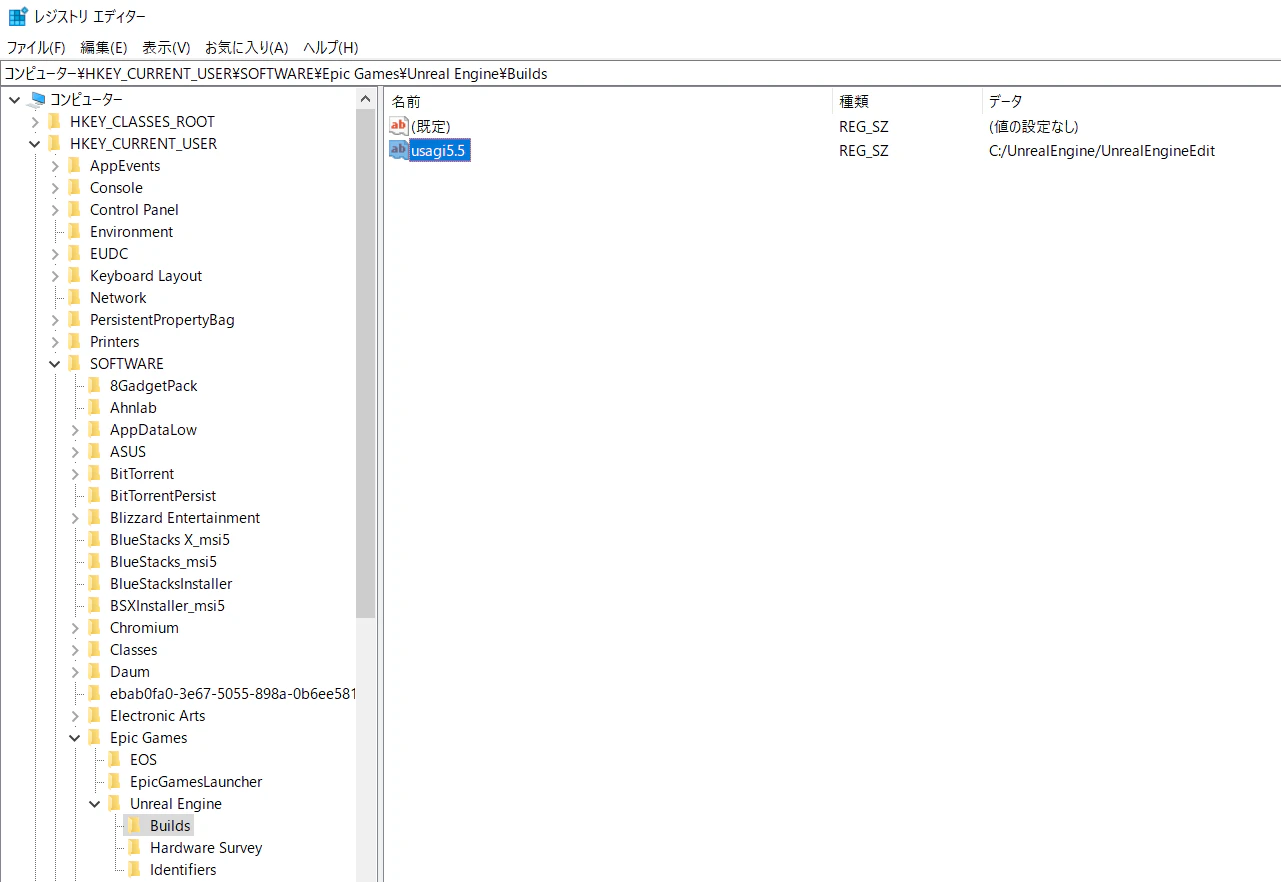The height and width of the screenshot is (882, 1281).
Task: Click the Blizzard Entertainment folder icon
Action: click(x=94, y=517)
